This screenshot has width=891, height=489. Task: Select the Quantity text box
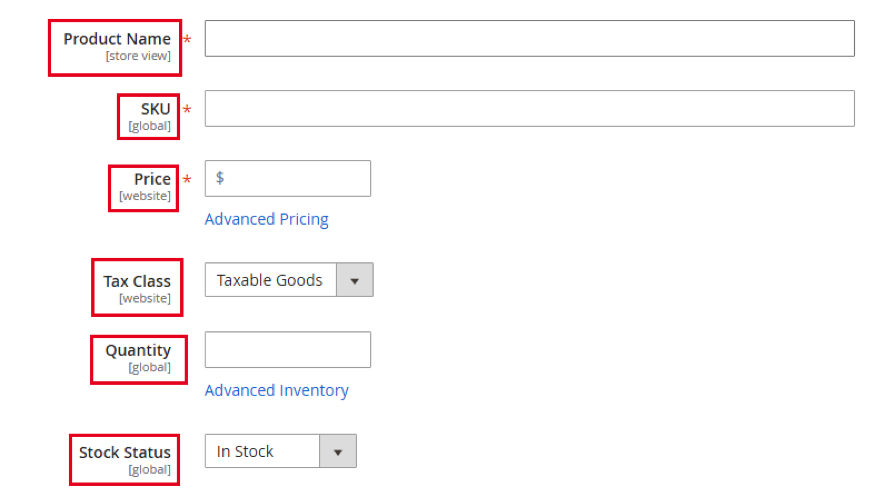pyautogui.click(x=288, y=350)
